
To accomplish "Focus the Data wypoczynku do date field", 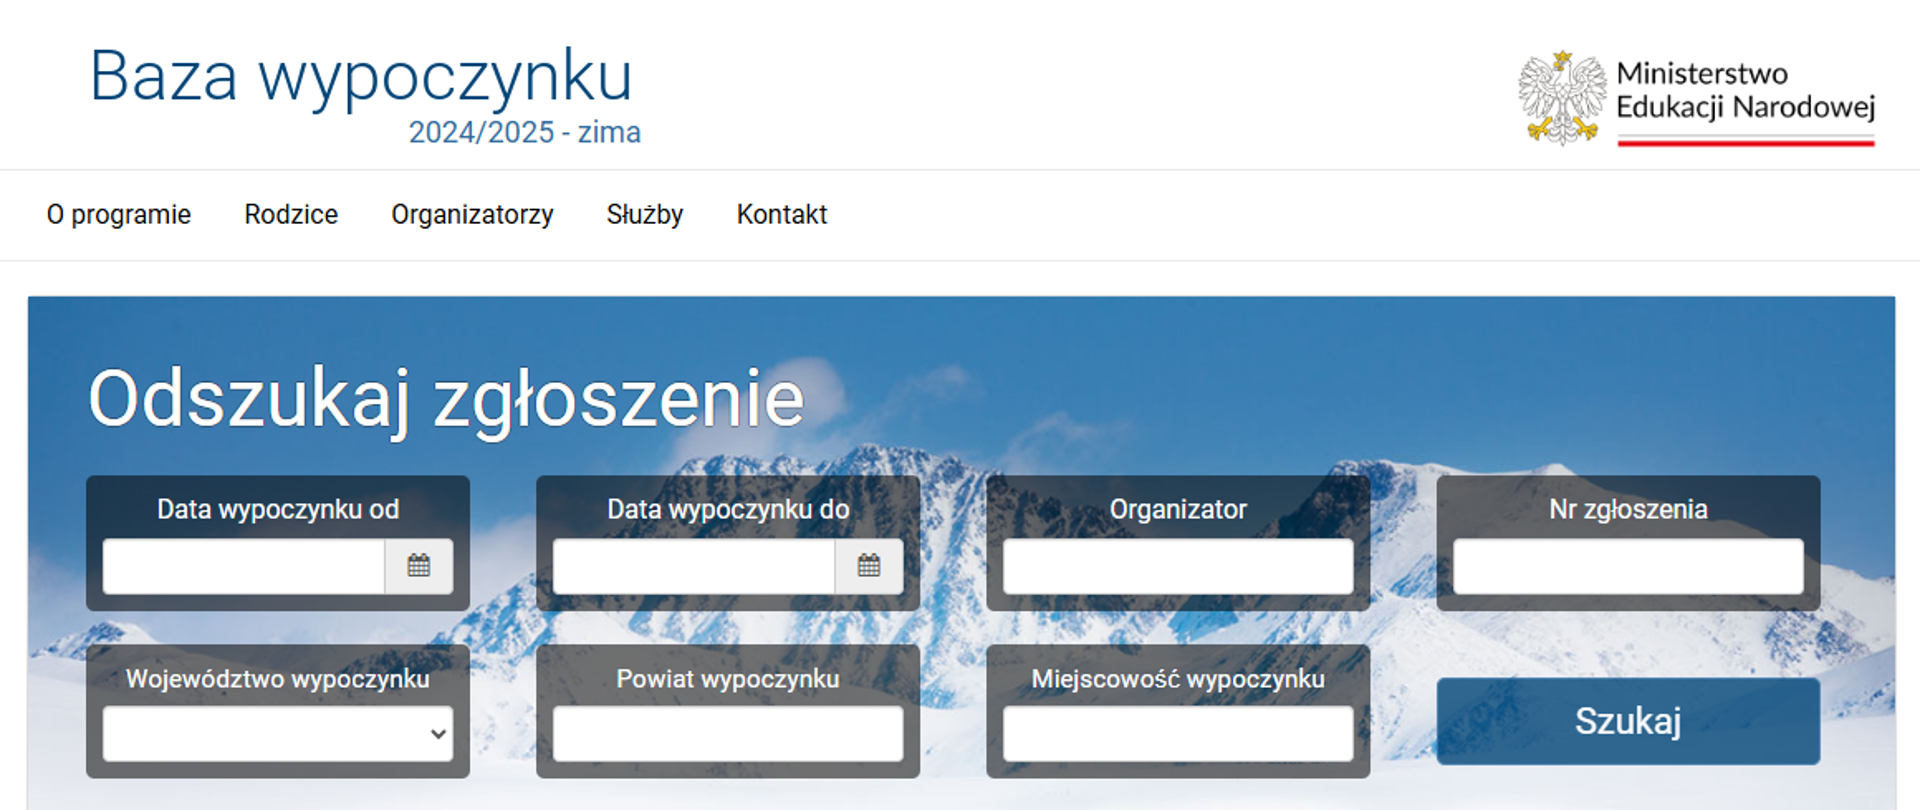I will pos(693,566).
